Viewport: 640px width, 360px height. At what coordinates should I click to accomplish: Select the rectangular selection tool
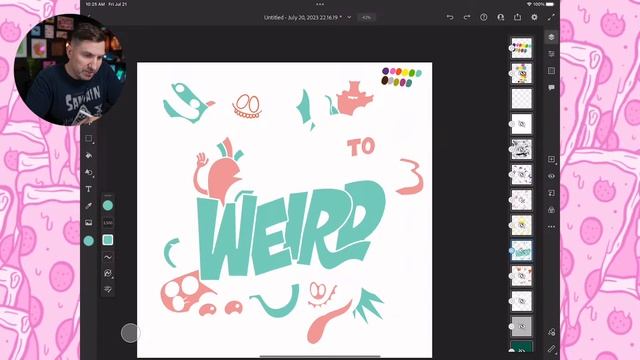point(89,139)
